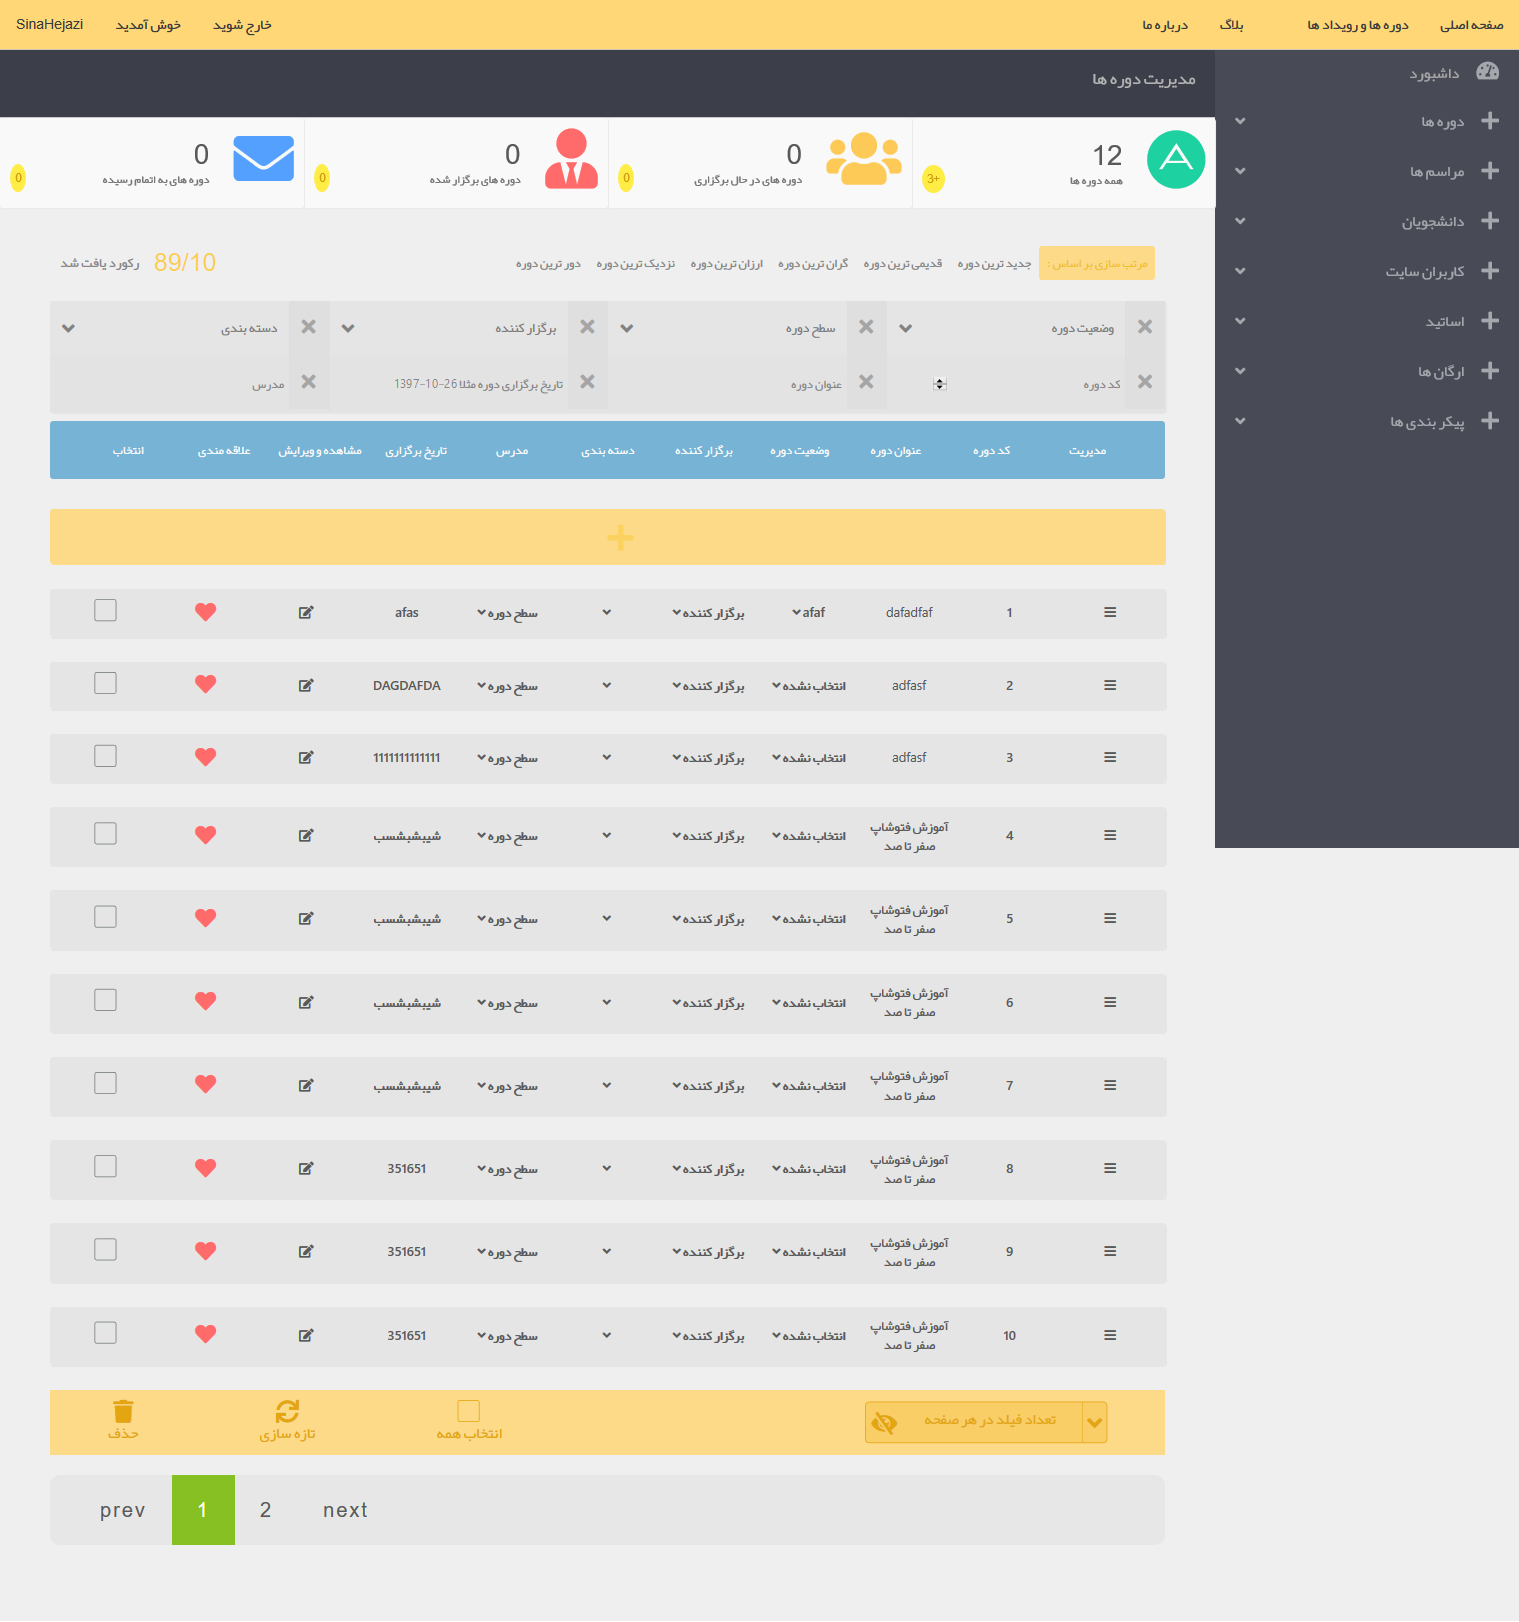
Task: Click the blue envelope icon
Action: click(x=263, y=158)
